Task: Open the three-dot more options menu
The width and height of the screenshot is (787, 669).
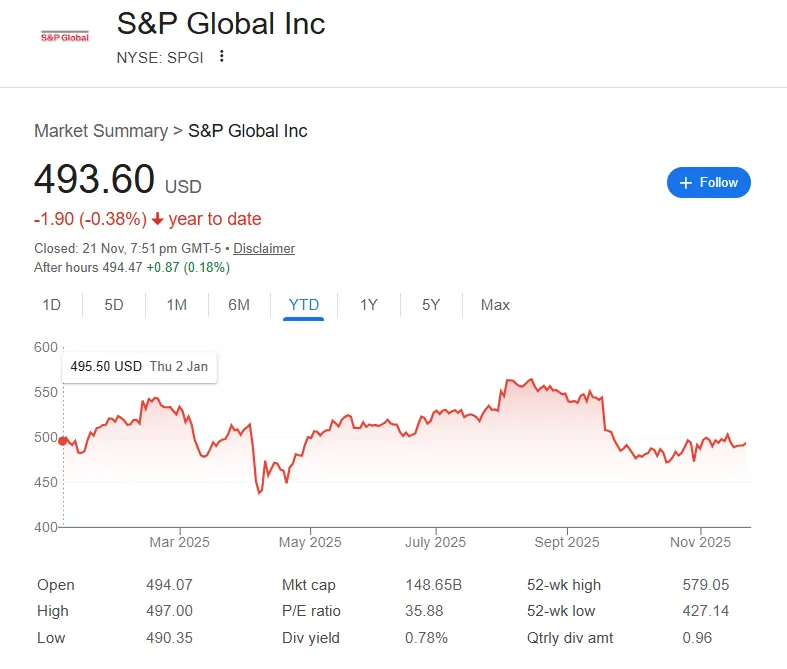Action: [222, 56]
